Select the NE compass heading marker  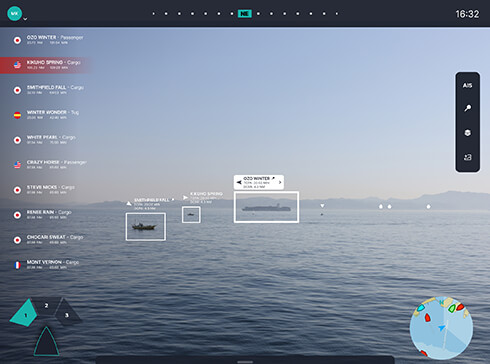[245, 14]
